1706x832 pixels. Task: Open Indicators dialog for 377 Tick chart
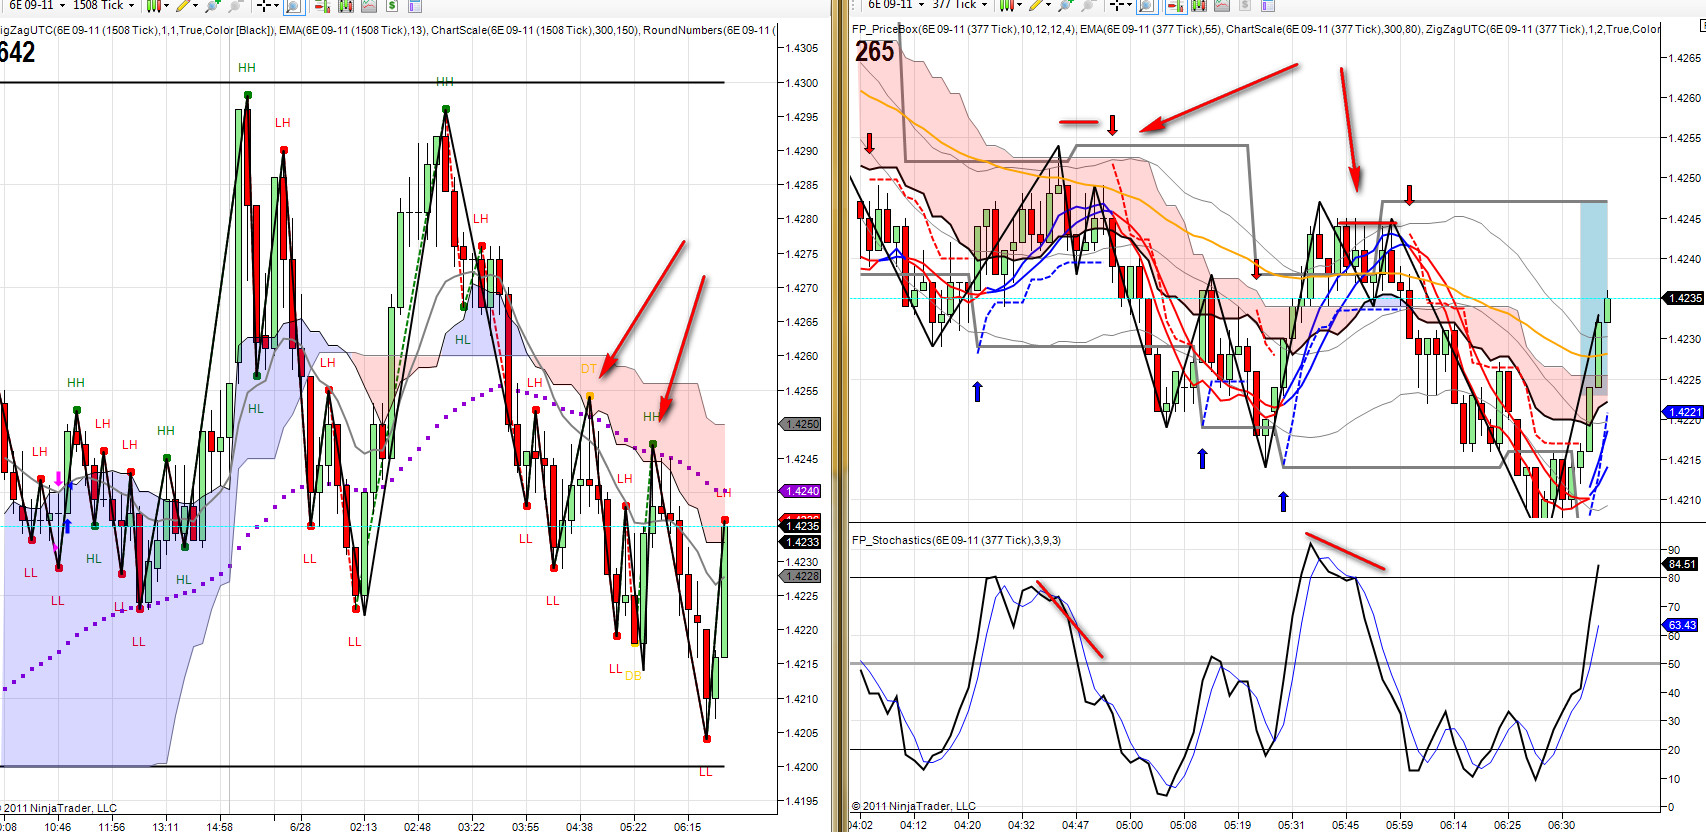1199,5
